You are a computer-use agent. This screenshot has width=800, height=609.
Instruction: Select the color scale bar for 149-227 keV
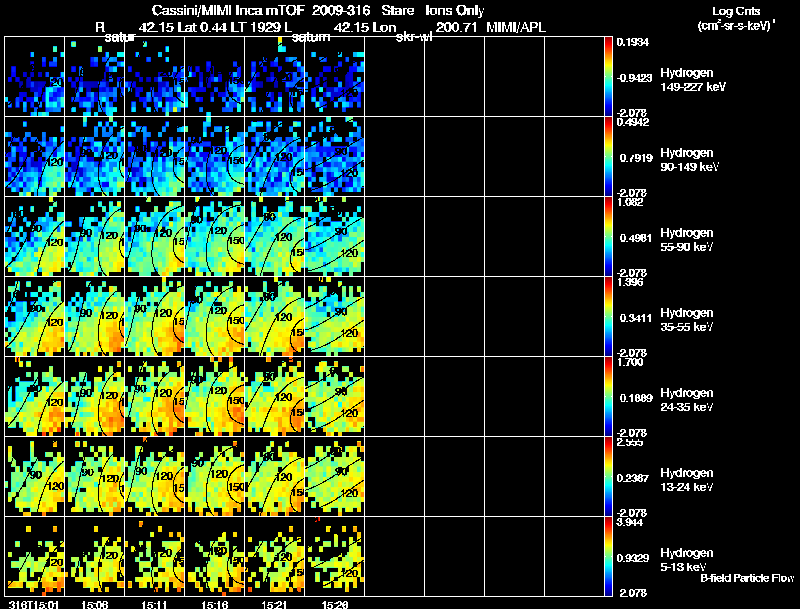pyautogui.click(x=608, y=77)
